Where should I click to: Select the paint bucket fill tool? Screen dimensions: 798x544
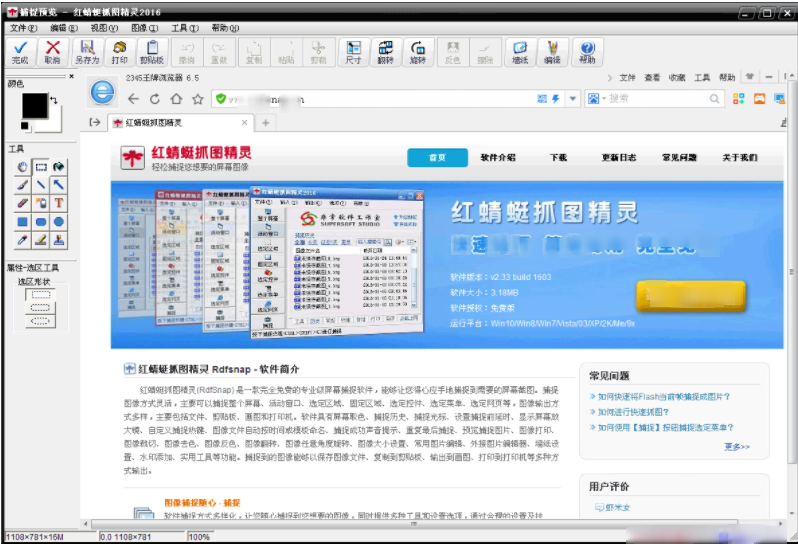coord(59,167)
